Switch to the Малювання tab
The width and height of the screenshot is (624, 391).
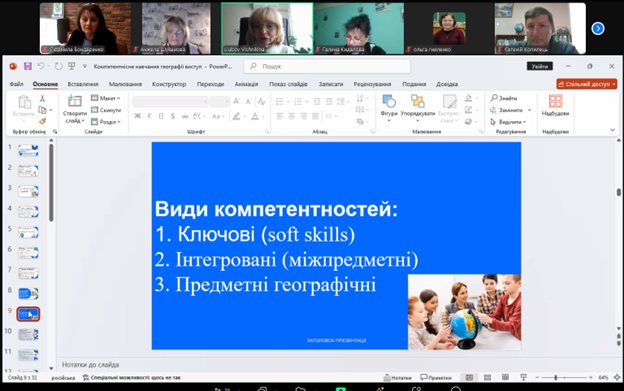(125, 84)
